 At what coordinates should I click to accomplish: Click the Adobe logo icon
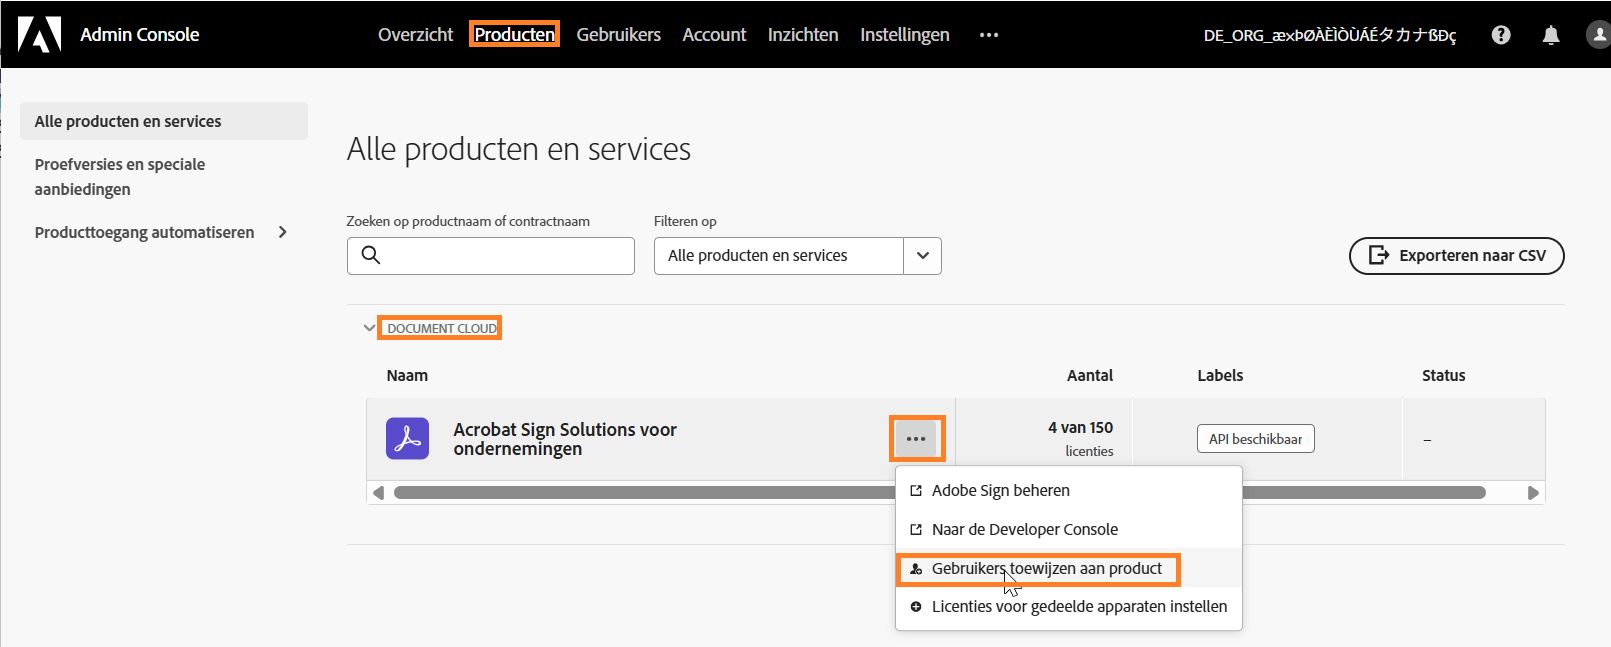[x=40, y=34]
